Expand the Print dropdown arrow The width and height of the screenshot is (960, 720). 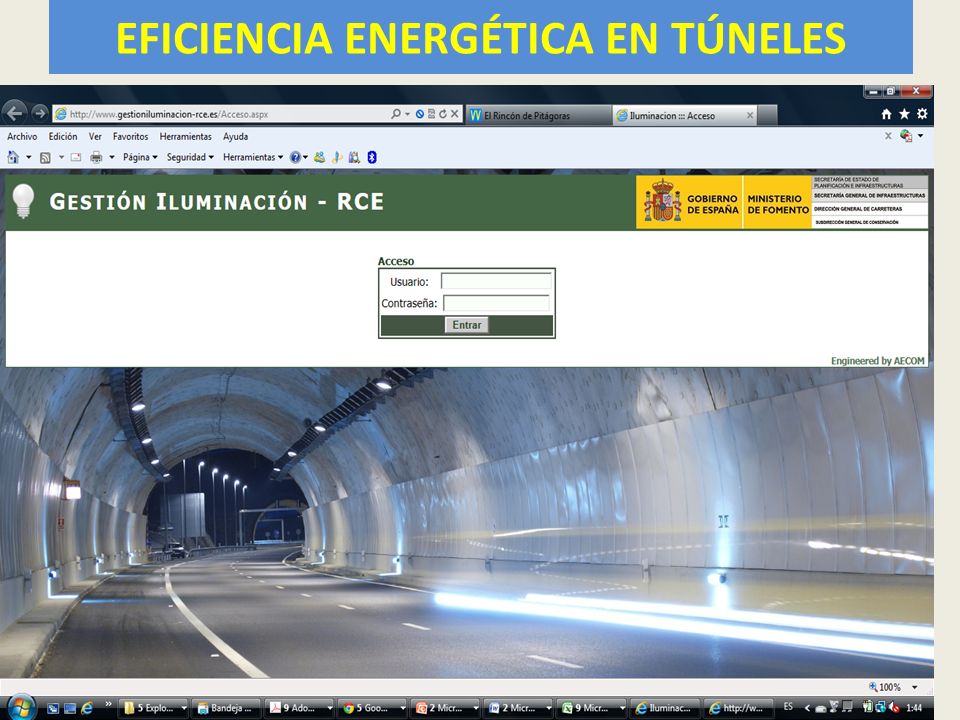pyautogui.click(x=112, y=157)
